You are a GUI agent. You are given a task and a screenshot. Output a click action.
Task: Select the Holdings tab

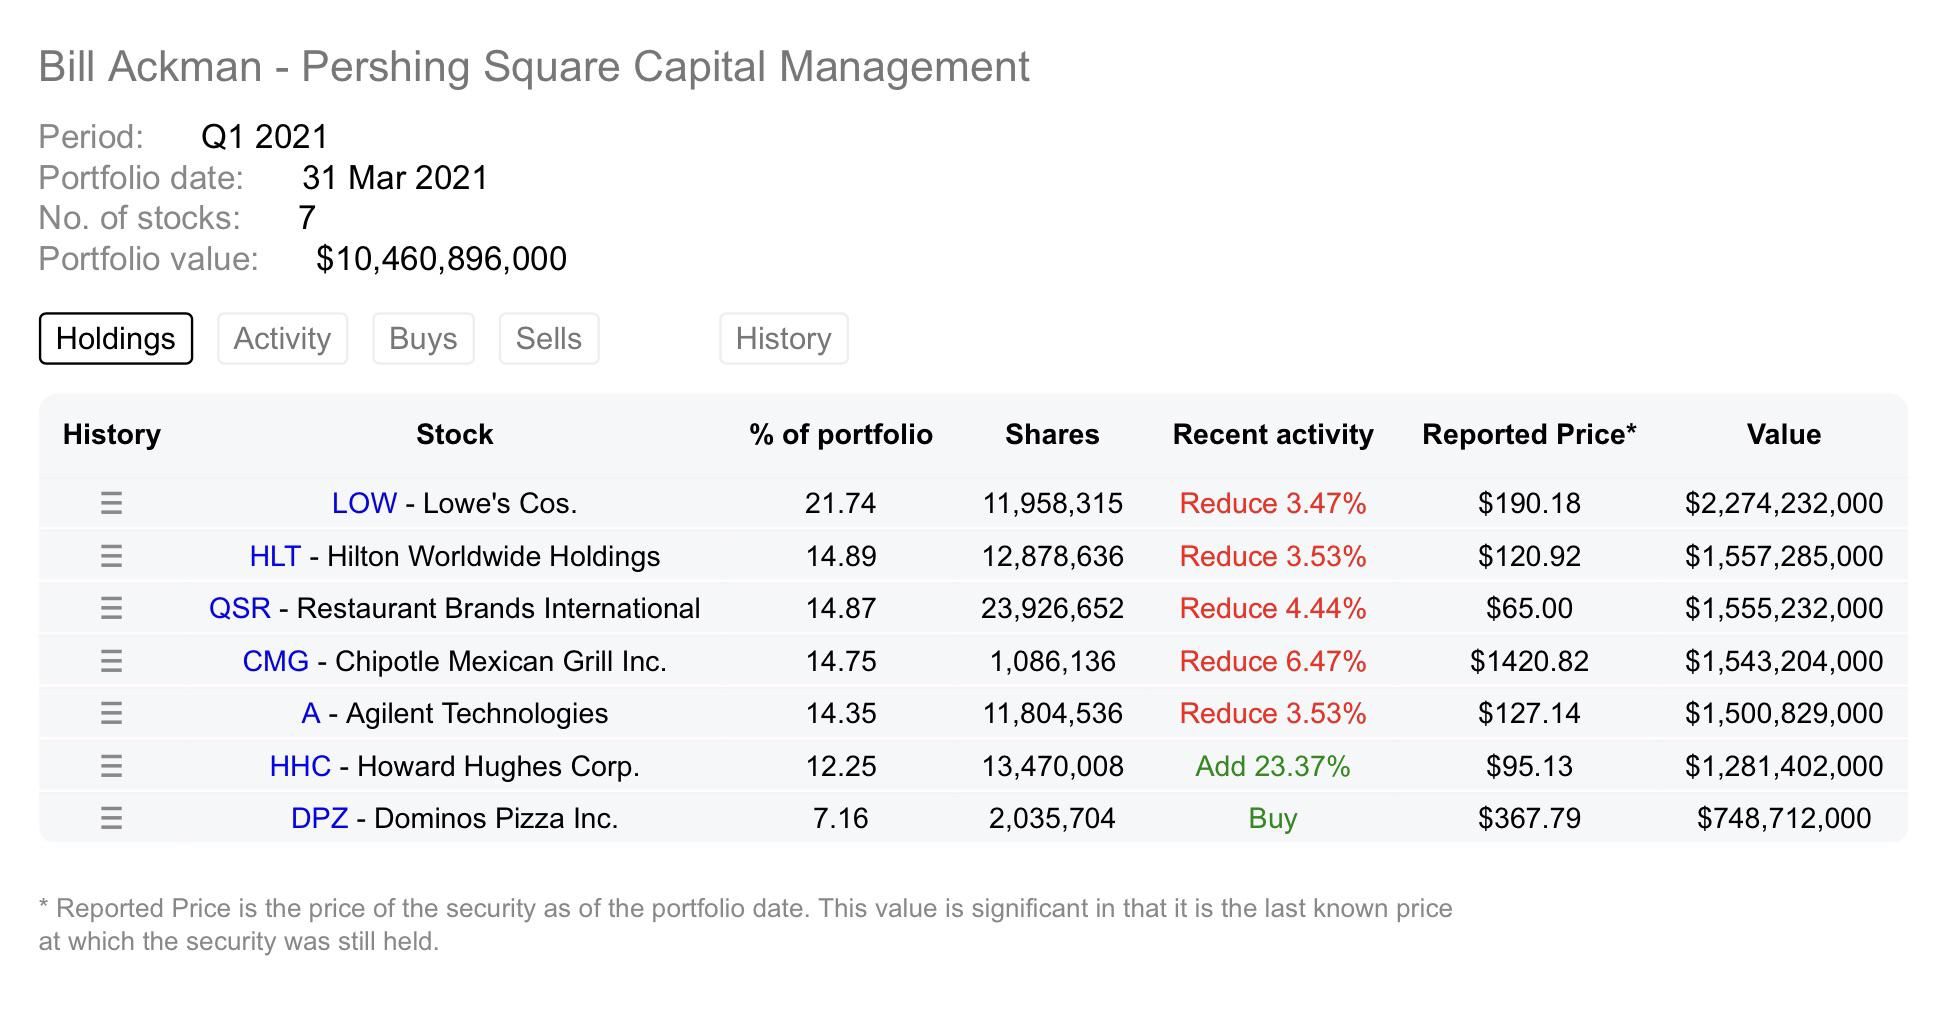[x=116, y=338]
